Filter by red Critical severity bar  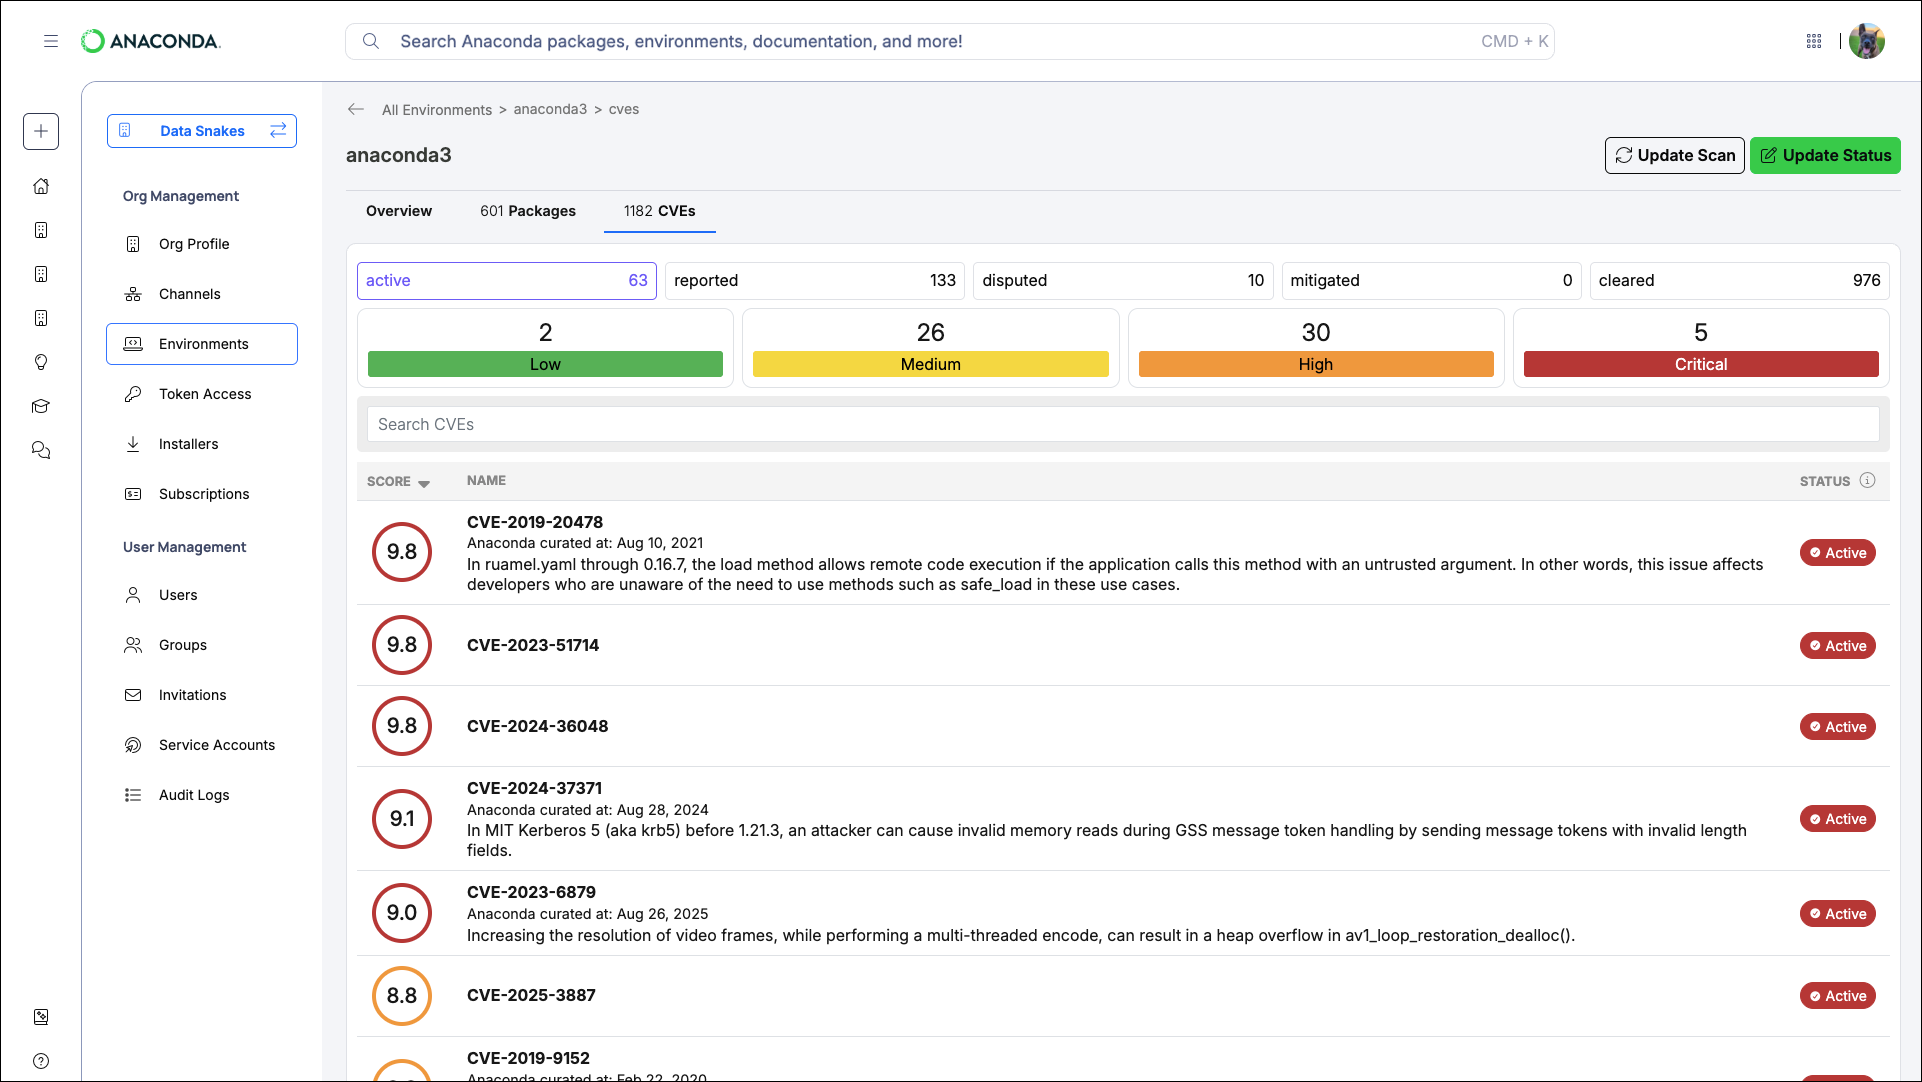pos(1701,364)
